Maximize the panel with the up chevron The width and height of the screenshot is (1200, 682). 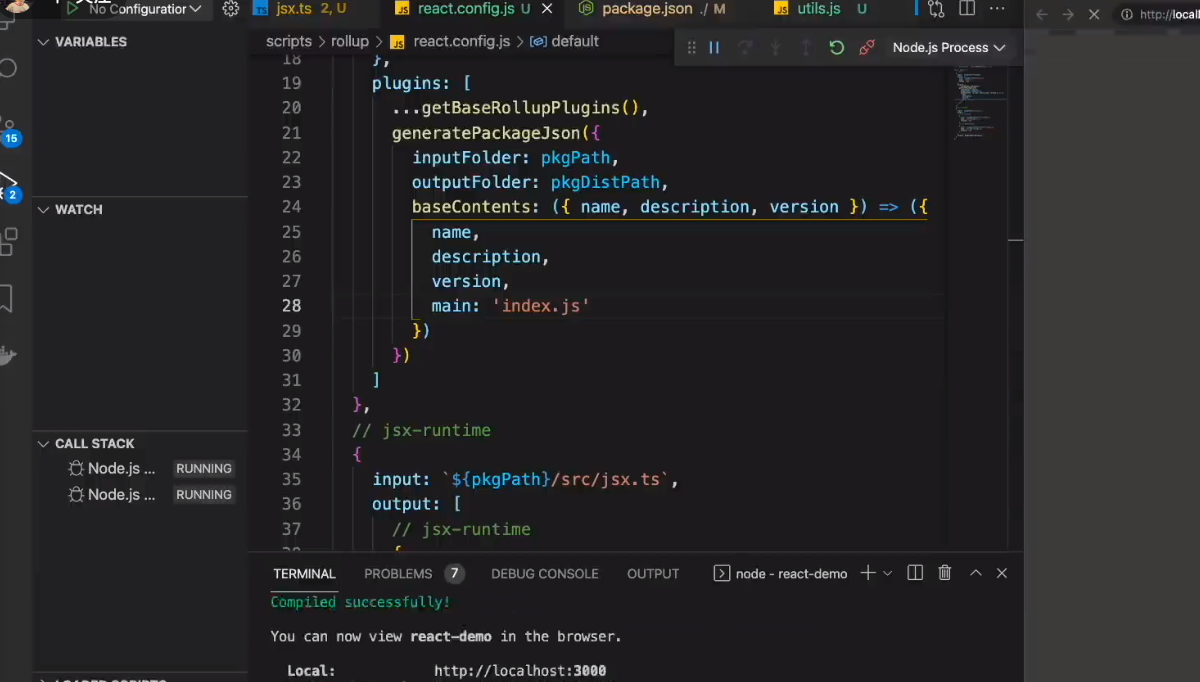[x=976, y=573]
